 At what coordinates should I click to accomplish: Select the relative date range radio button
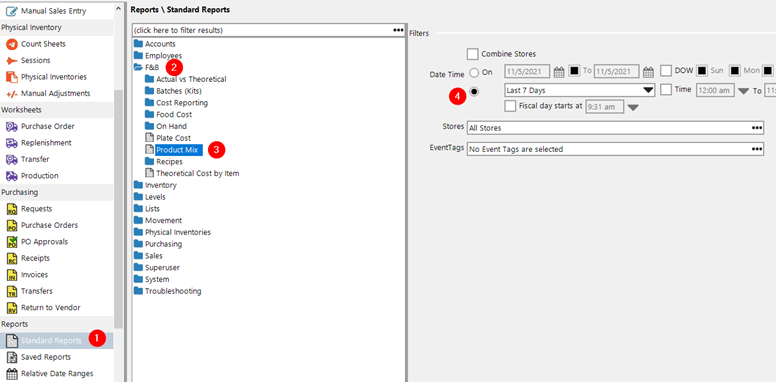tap(474, 92)
